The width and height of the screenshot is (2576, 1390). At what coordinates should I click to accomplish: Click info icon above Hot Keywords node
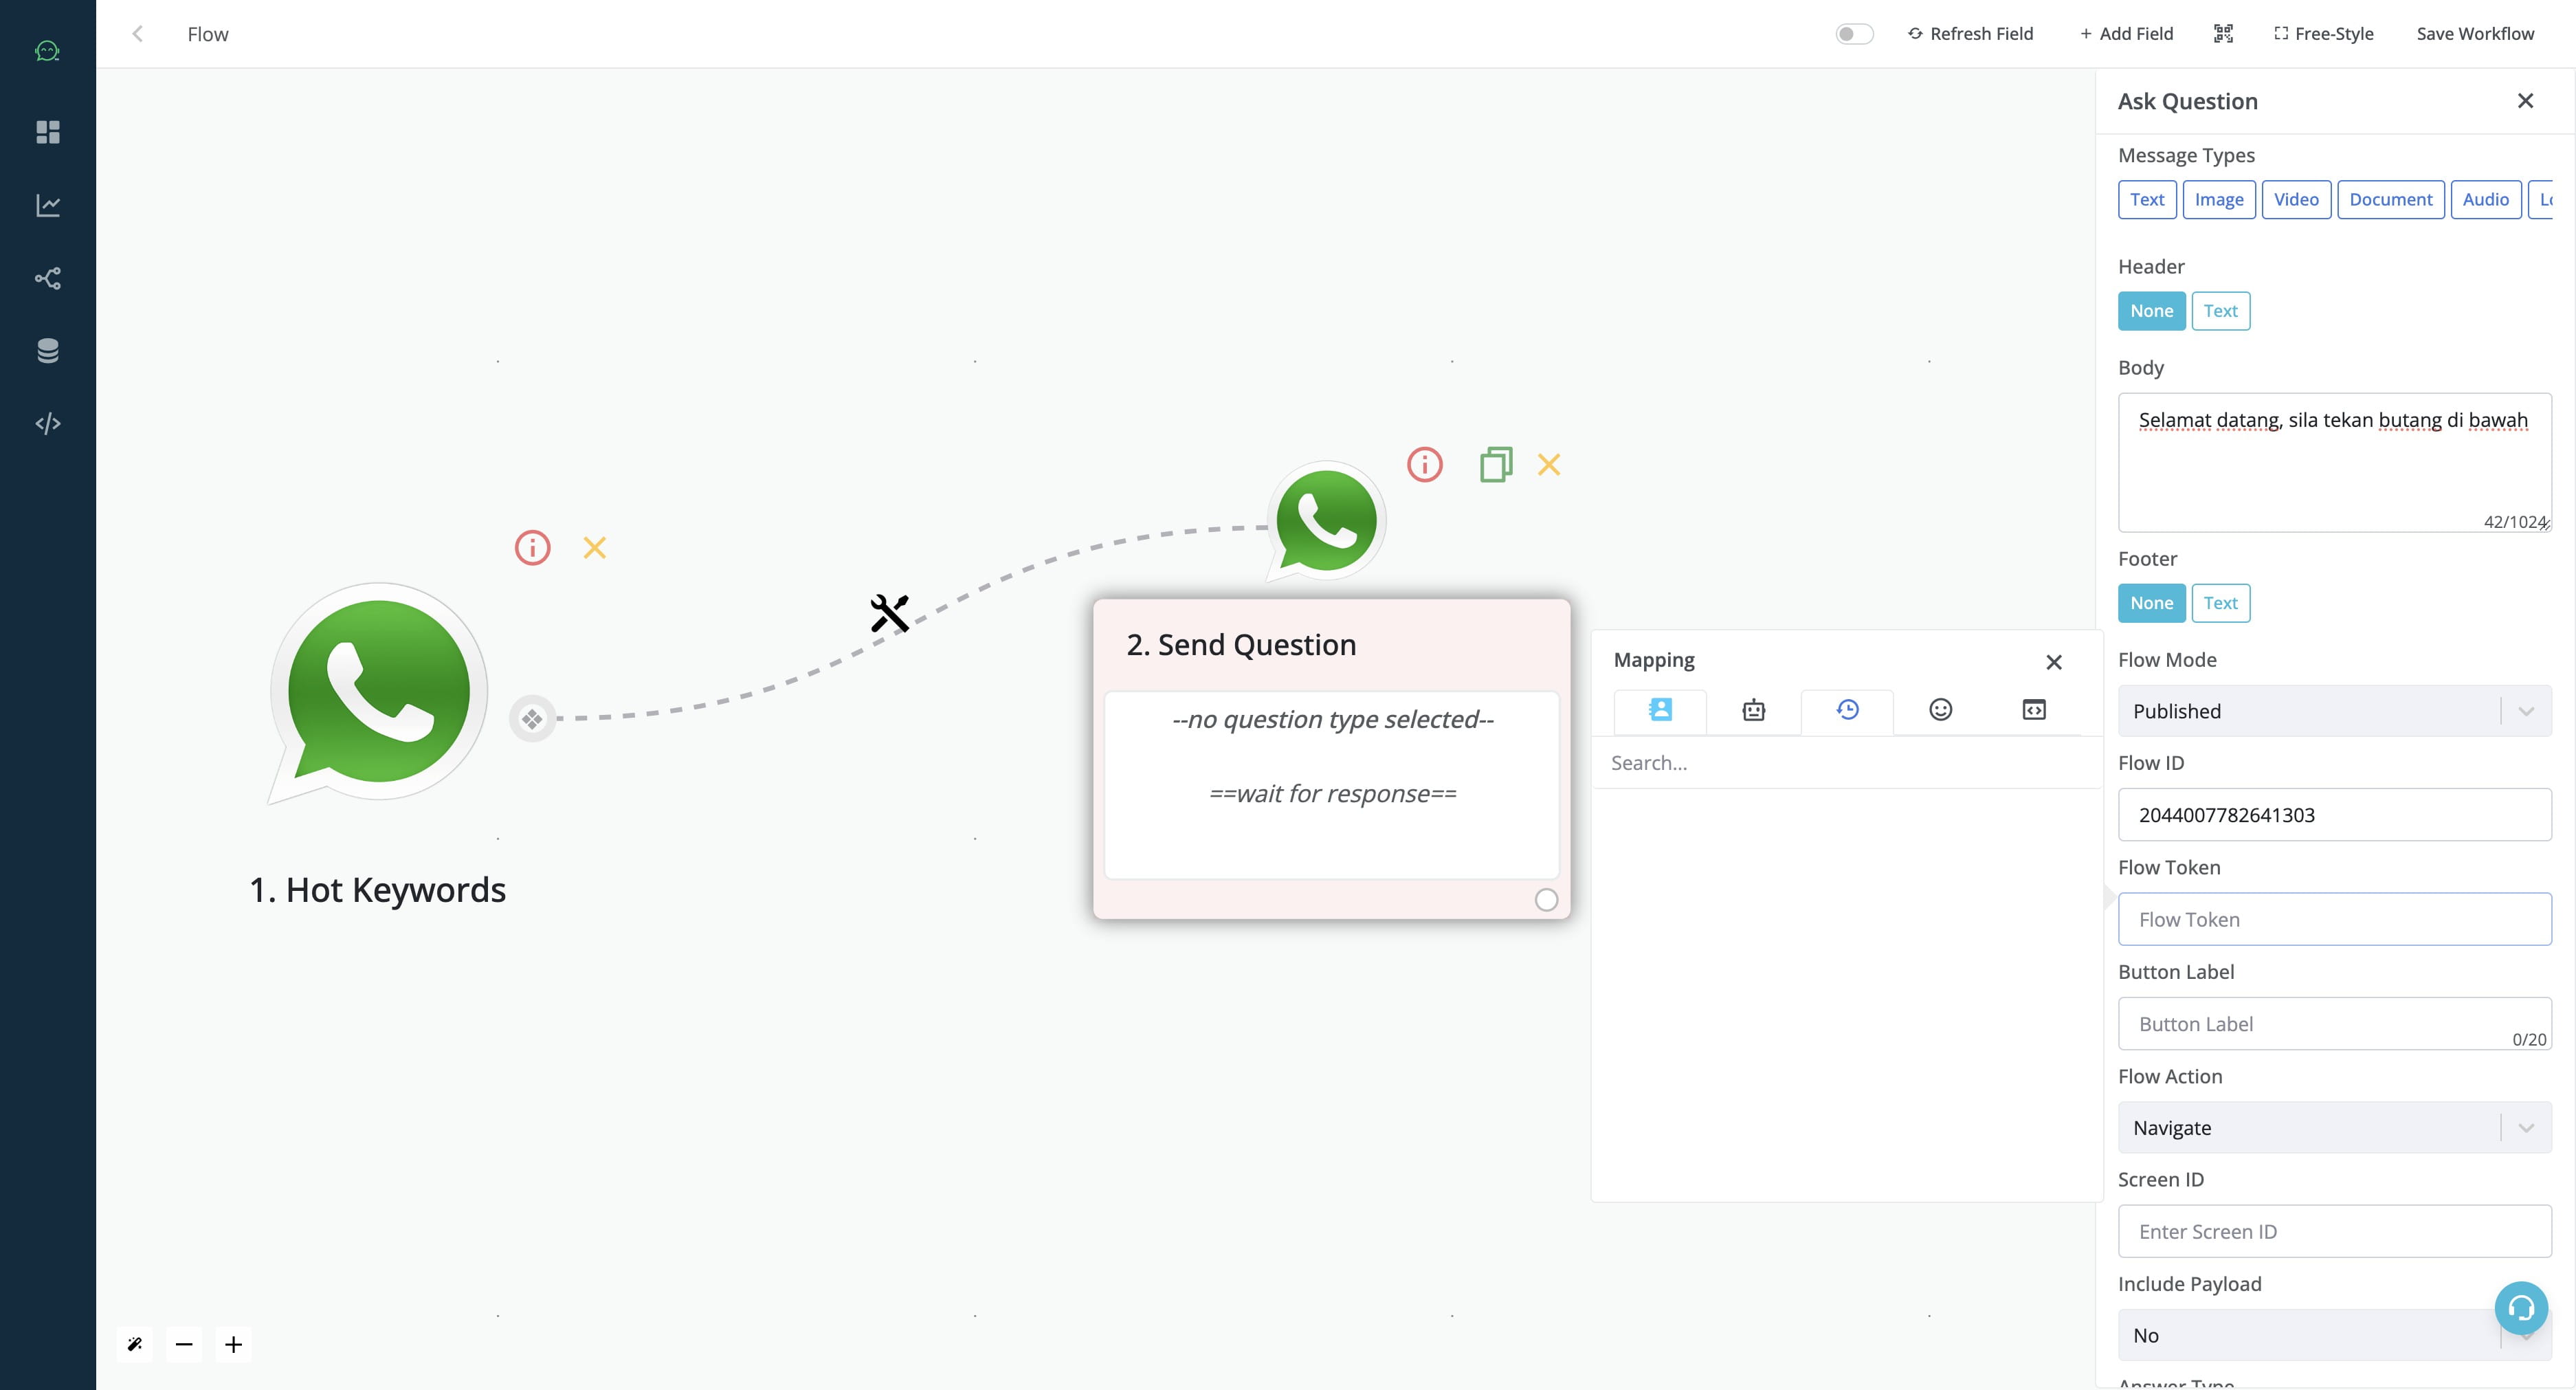pyautogui.click(x=533, y=548)
